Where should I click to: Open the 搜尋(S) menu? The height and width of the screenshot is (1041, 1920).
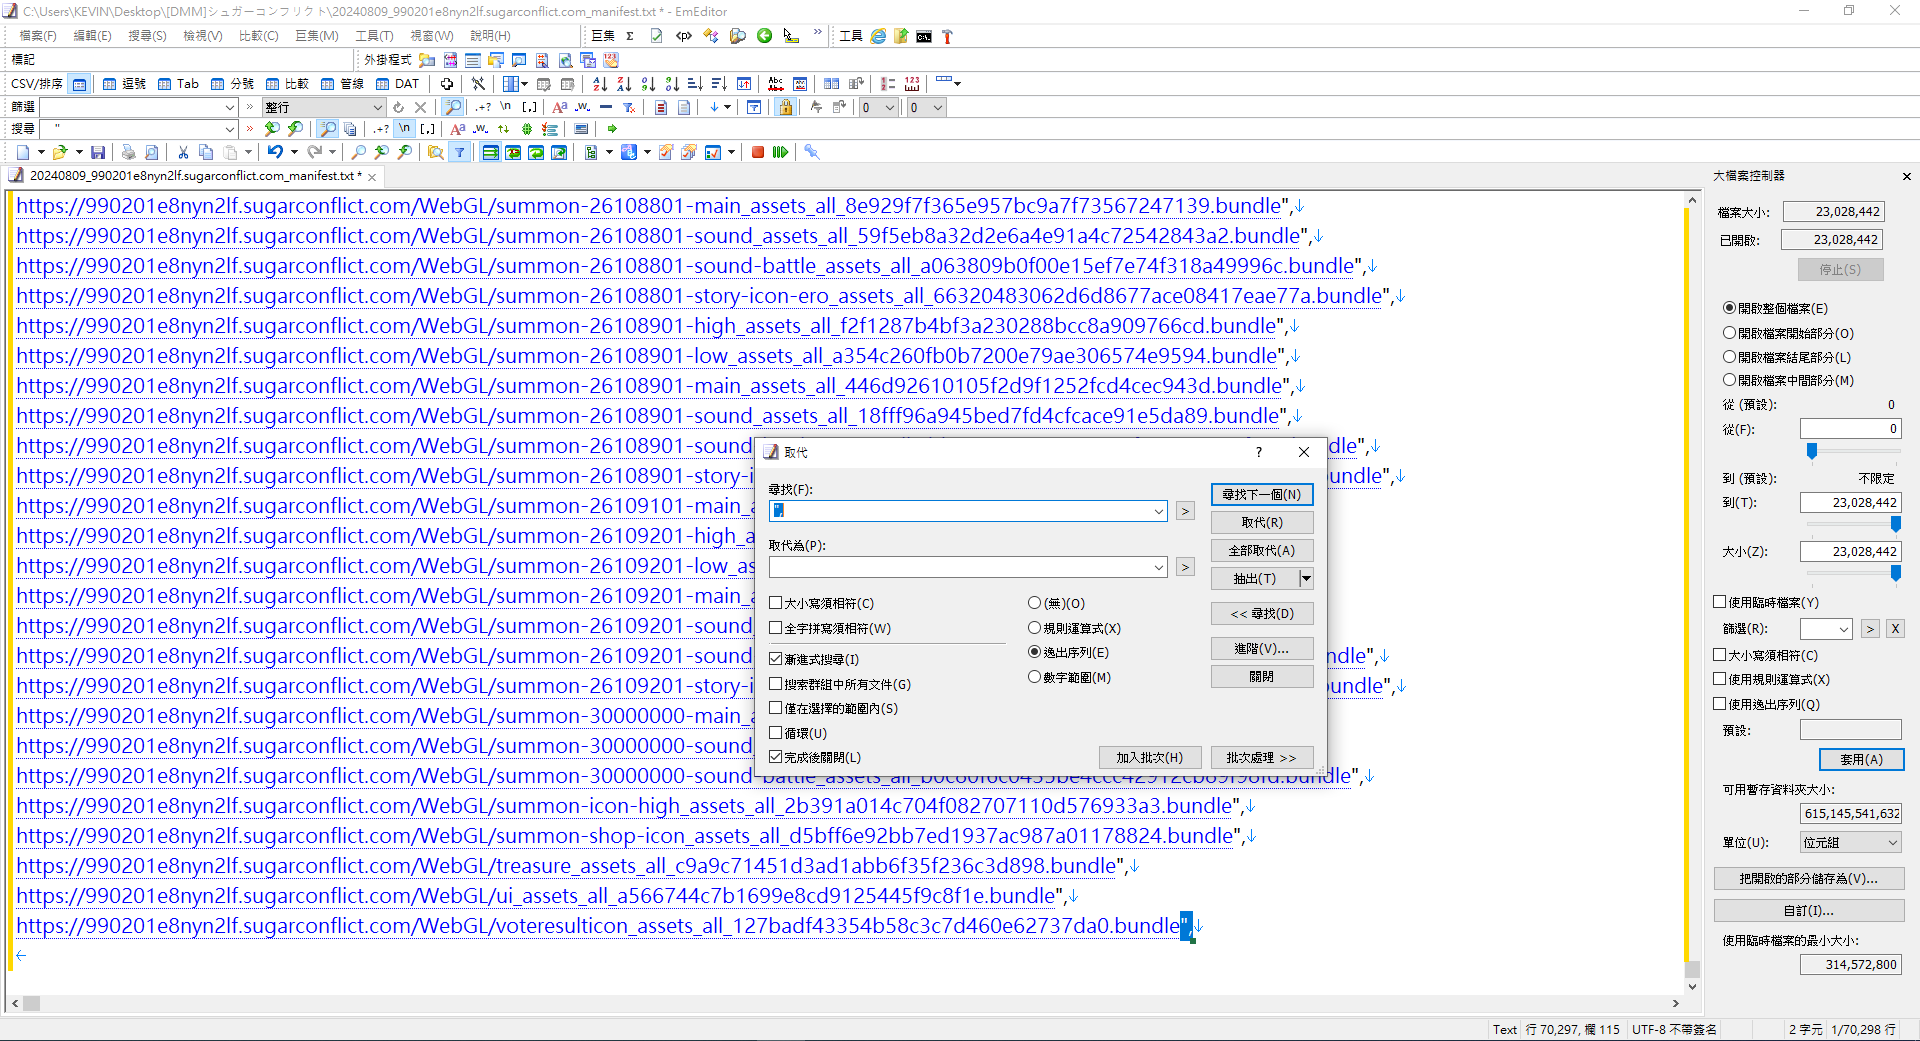coord(147,36)
